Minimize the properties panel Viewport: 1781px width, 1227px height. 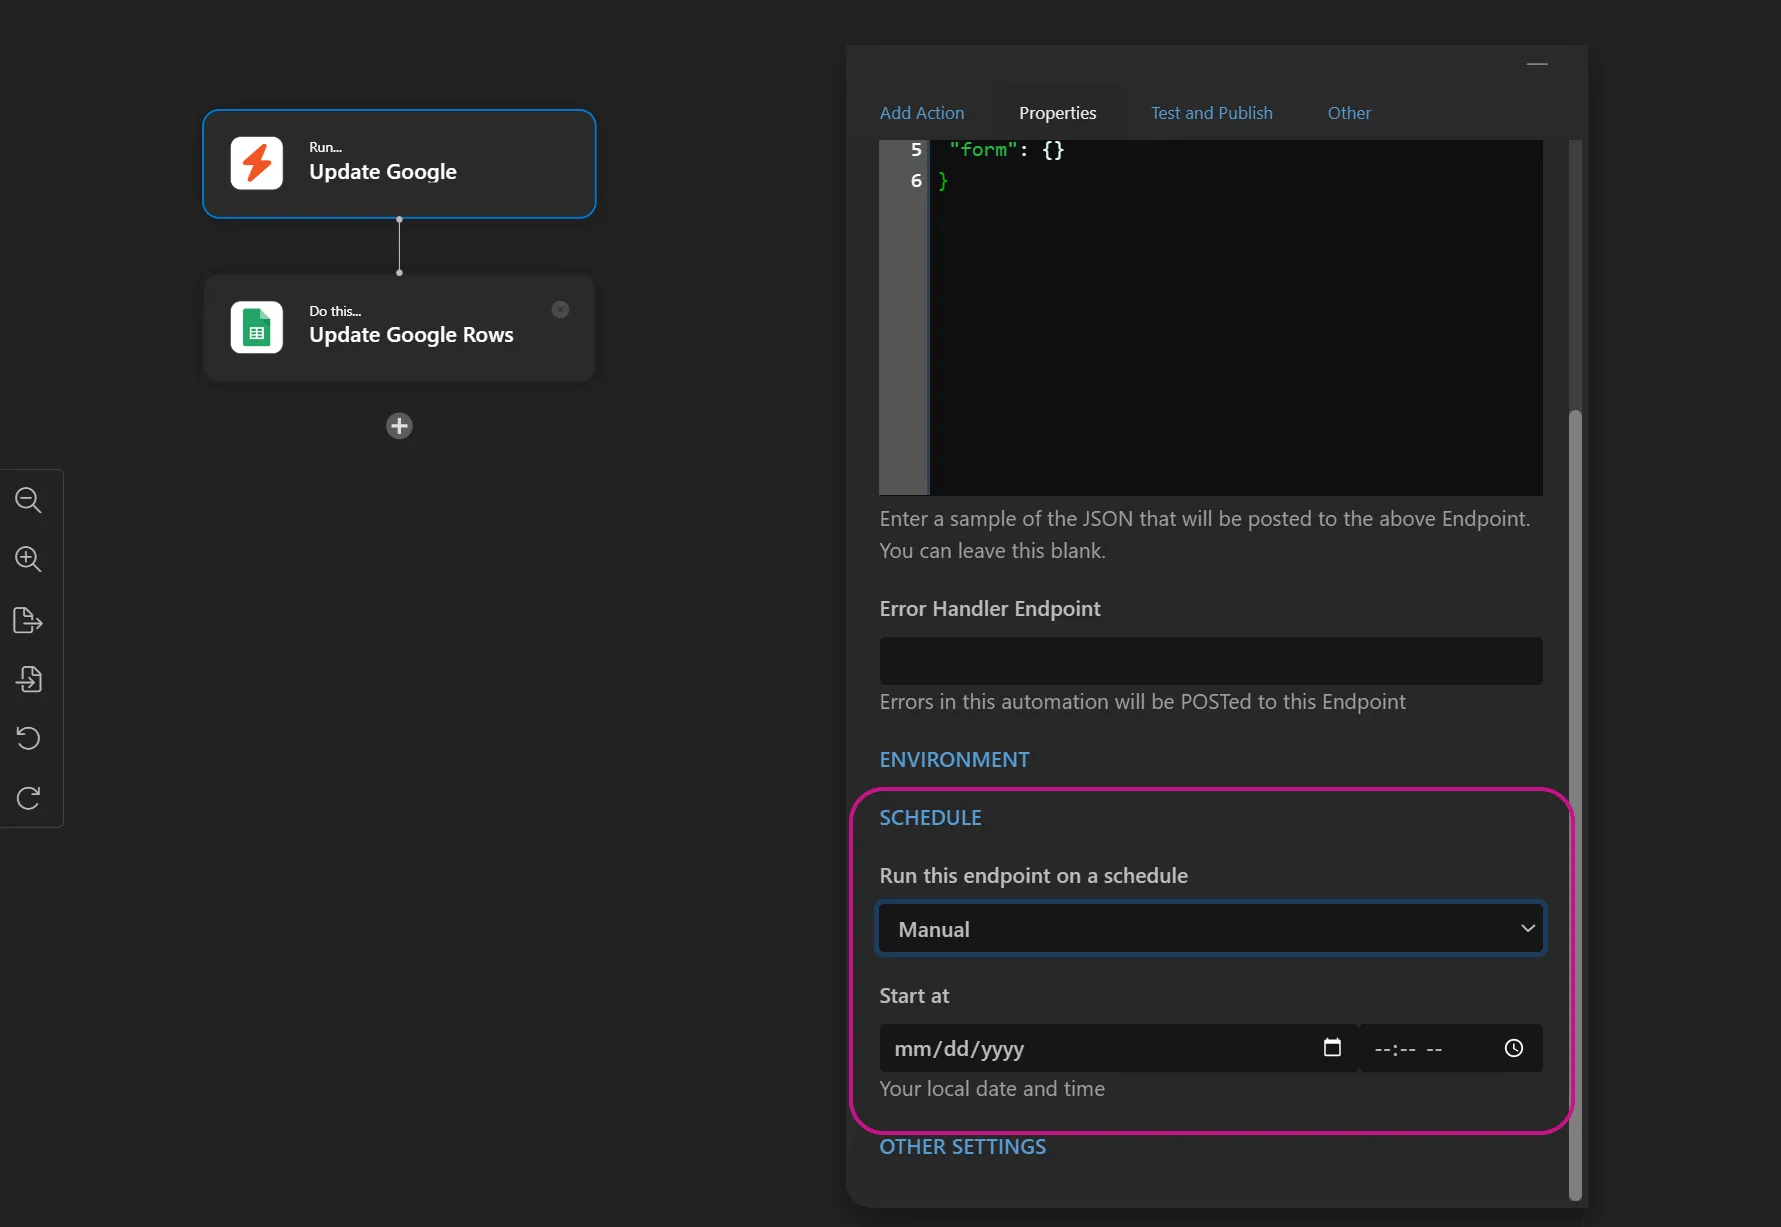click(1537, 64)
